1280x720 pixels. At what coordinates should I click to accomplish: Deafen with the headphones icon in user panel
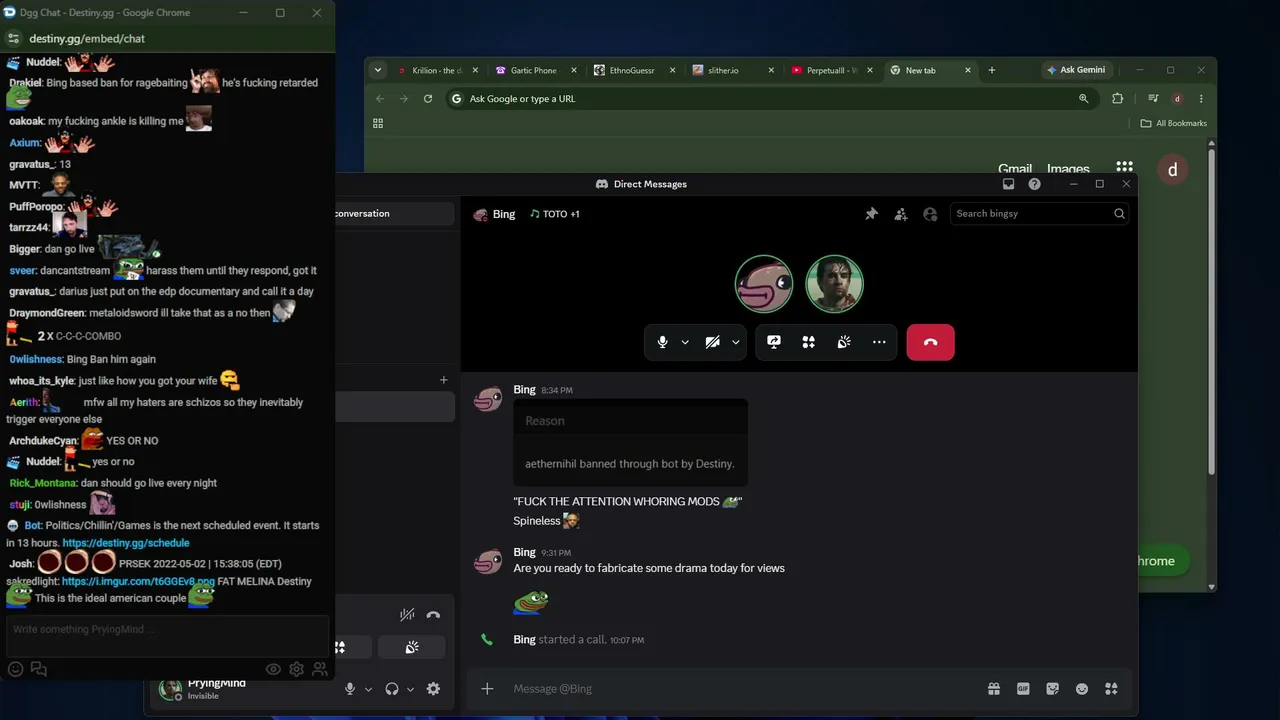(x=392, y=689)
